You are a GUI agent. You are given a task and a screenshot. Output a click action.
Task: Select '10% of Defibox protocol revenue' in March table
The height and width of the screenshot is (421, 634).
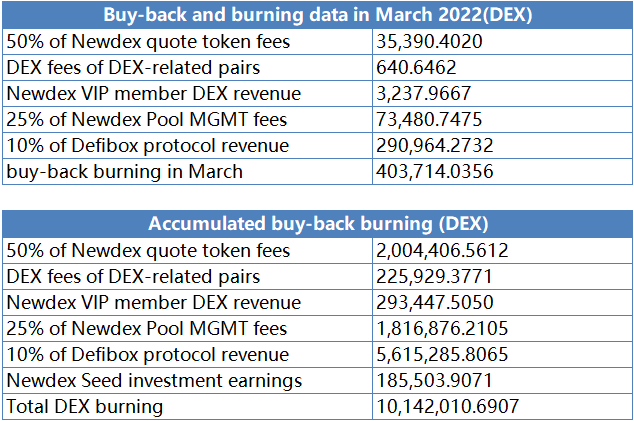(148, 146)
